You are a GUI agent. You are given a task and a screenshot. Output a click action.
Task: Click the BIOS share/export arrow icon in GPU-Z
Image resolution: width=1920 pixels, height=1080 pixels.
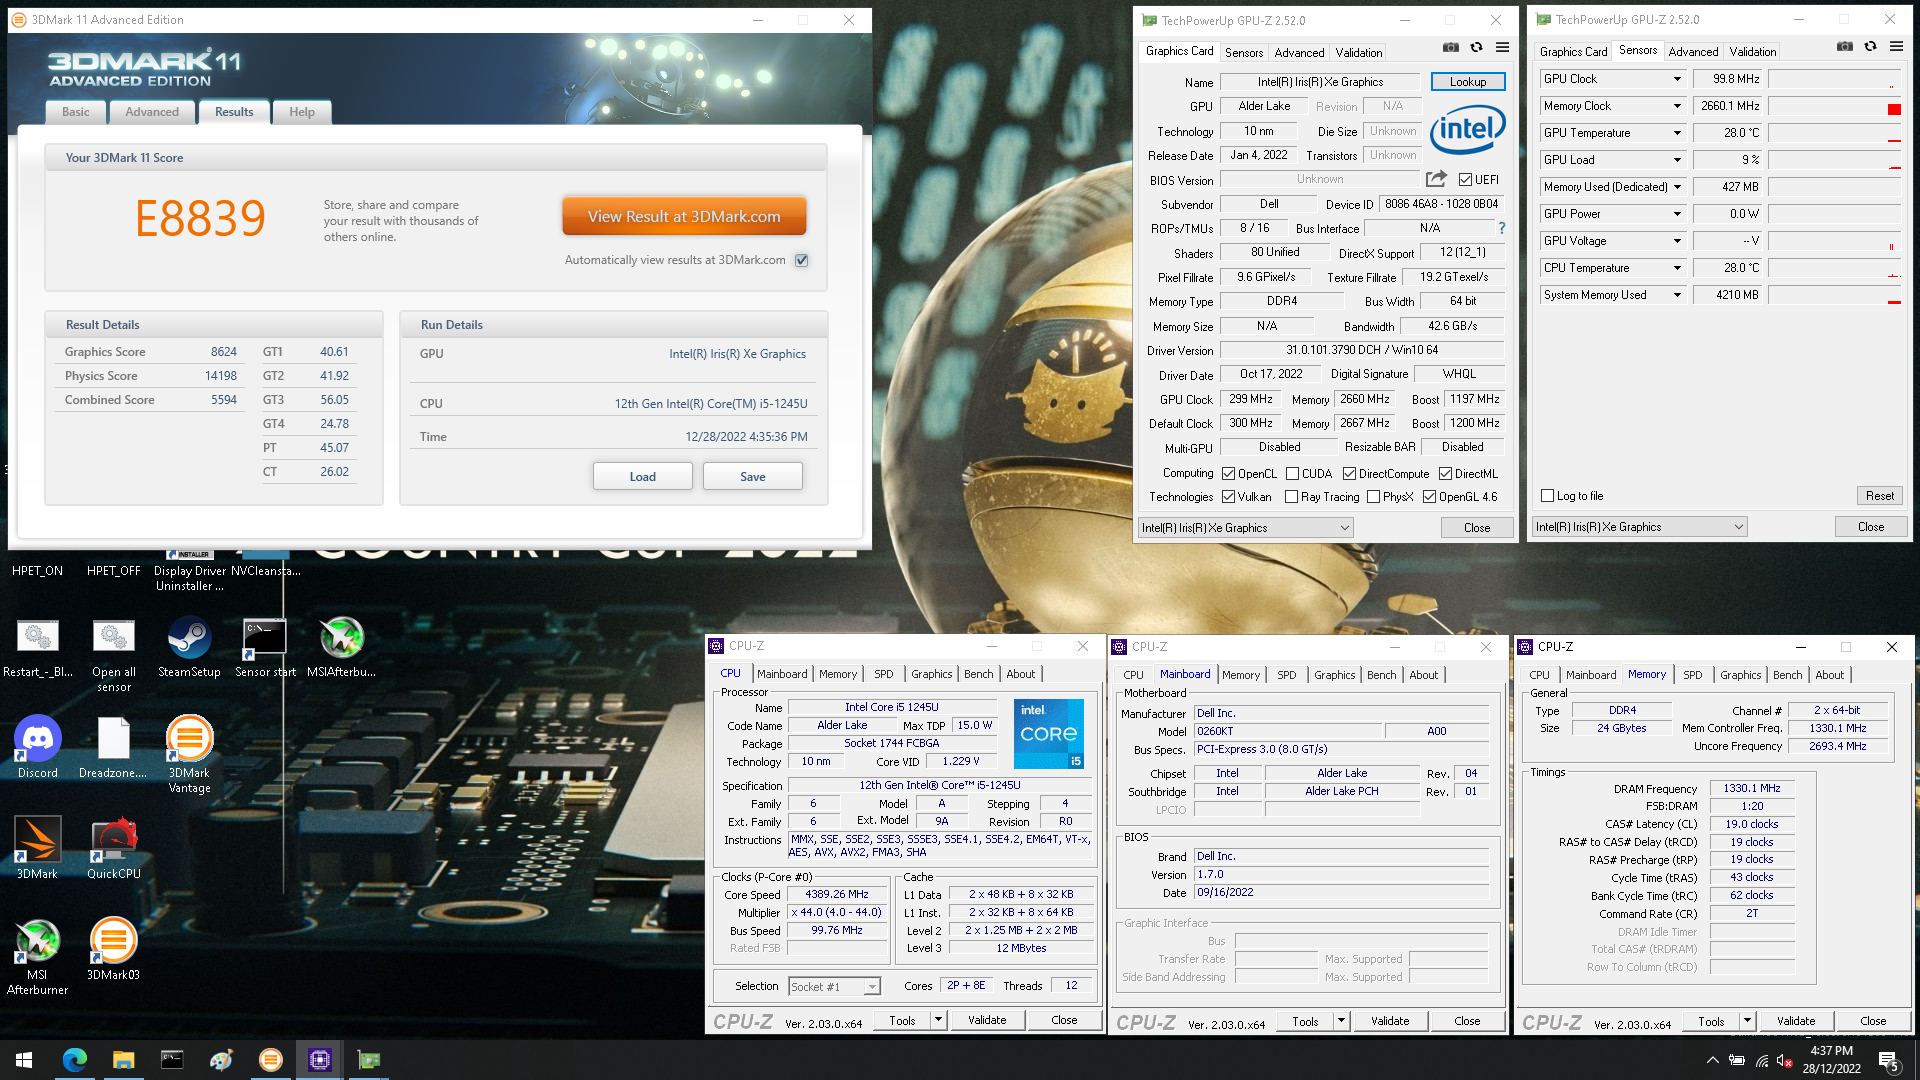pyautogui.click(x=1436, y=179)
